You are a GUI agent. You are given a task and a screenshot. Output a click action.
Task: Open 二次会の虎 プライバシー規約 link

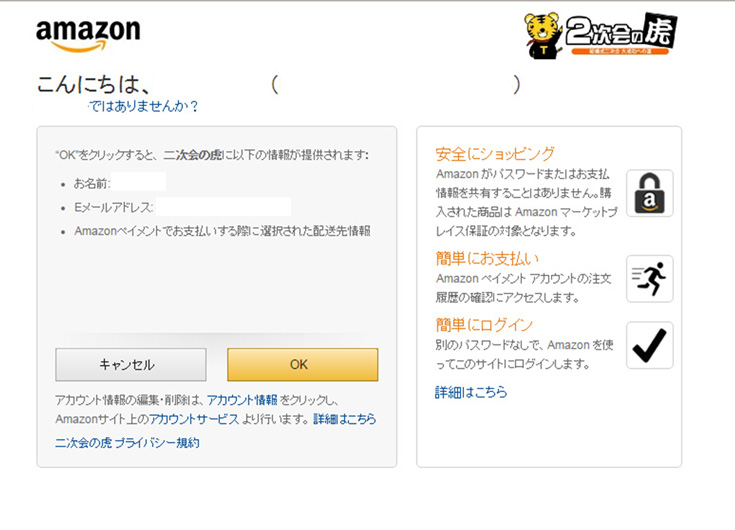click(127, 442)
